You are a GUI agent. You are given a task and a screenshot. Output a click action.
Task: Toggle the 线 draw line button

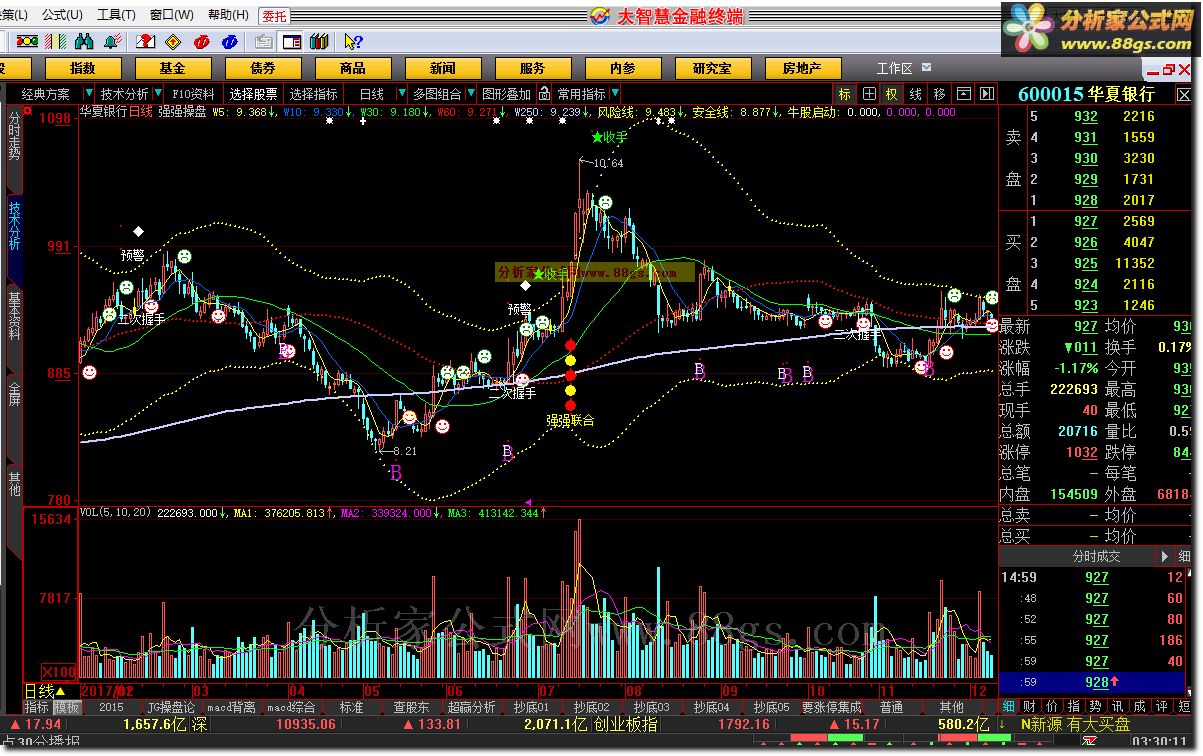[916, 94]
